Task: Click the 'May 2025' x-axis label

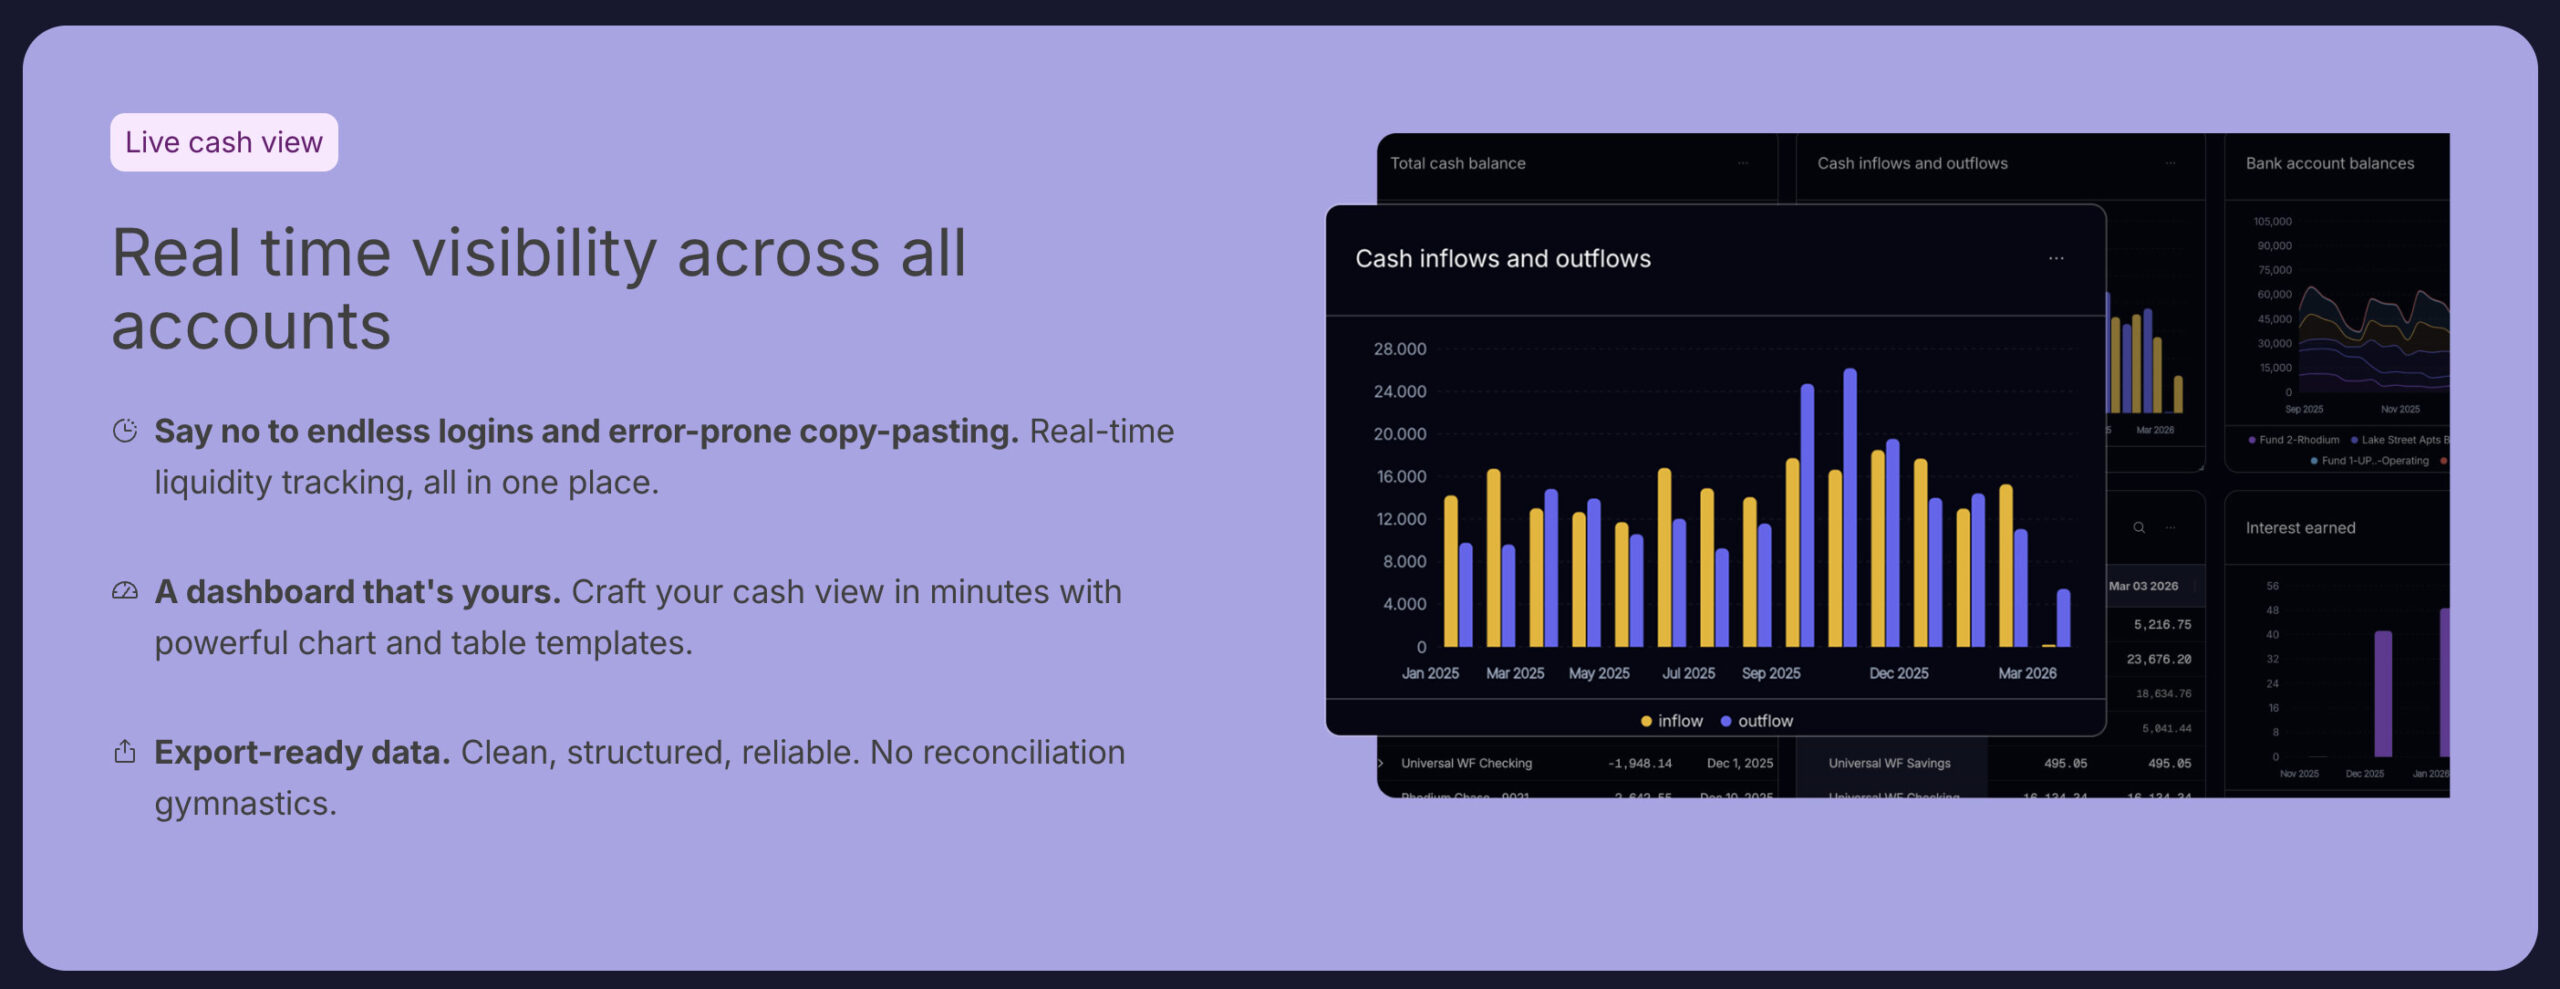Action: pos(1599,673)
